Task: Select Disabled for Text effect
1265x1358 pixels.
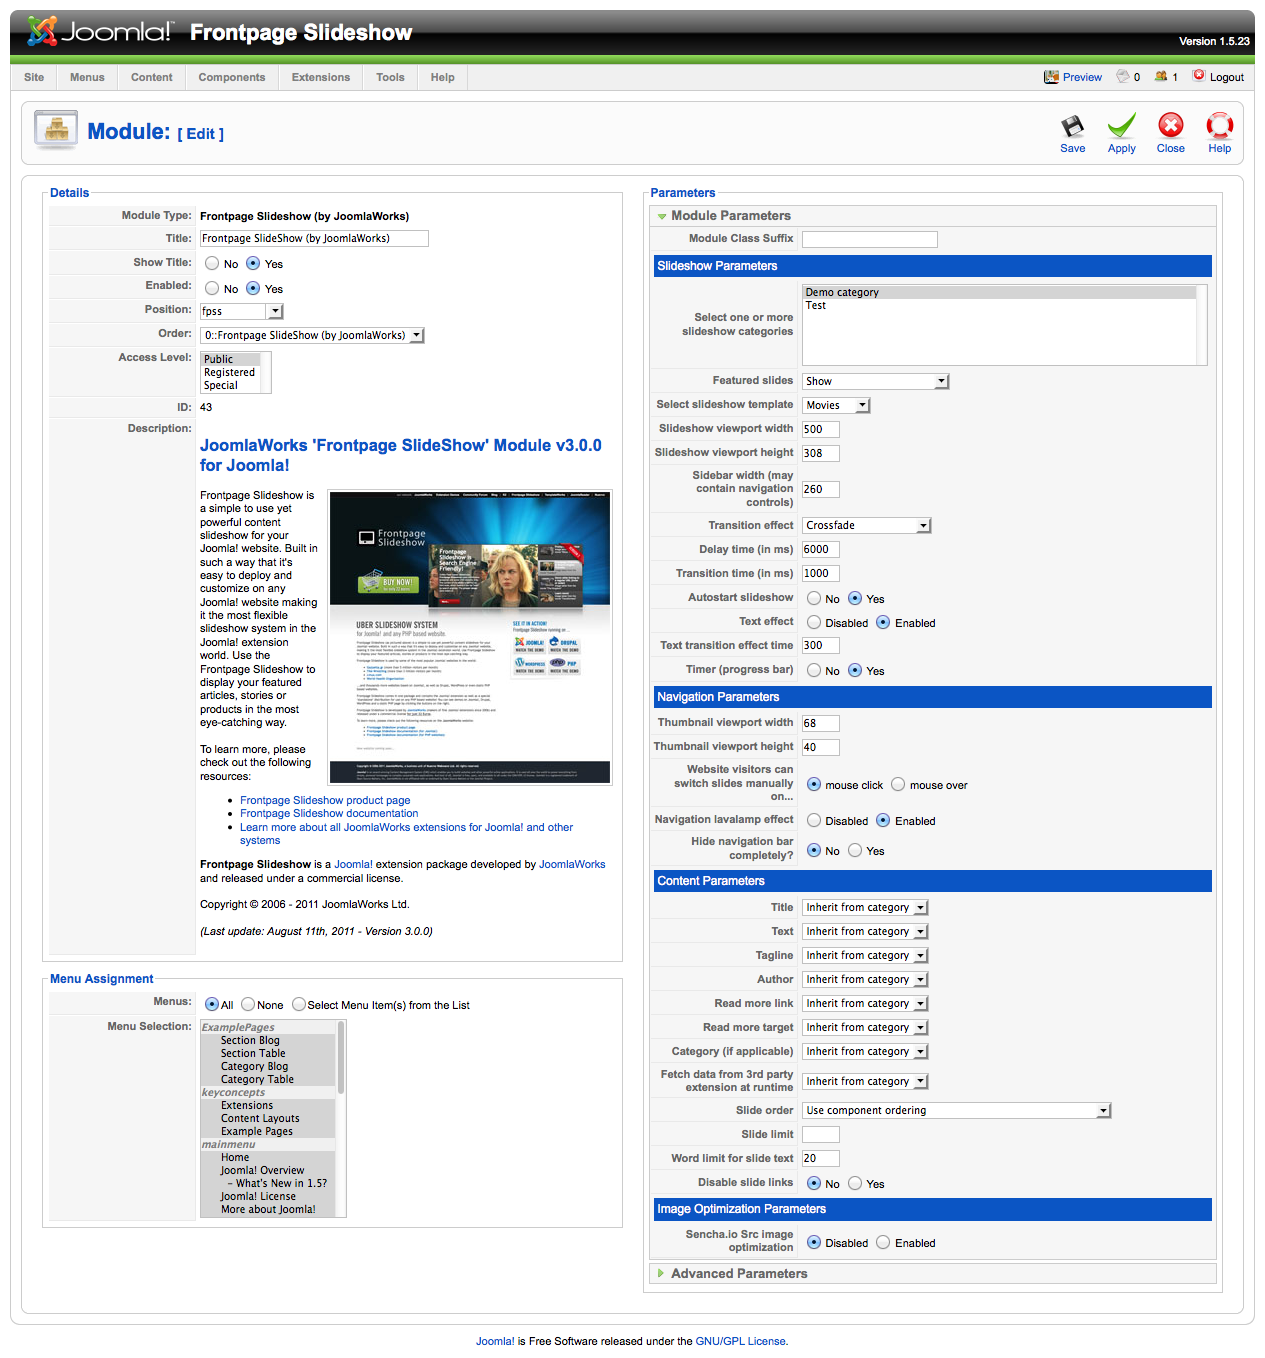Action: point(814,623)
